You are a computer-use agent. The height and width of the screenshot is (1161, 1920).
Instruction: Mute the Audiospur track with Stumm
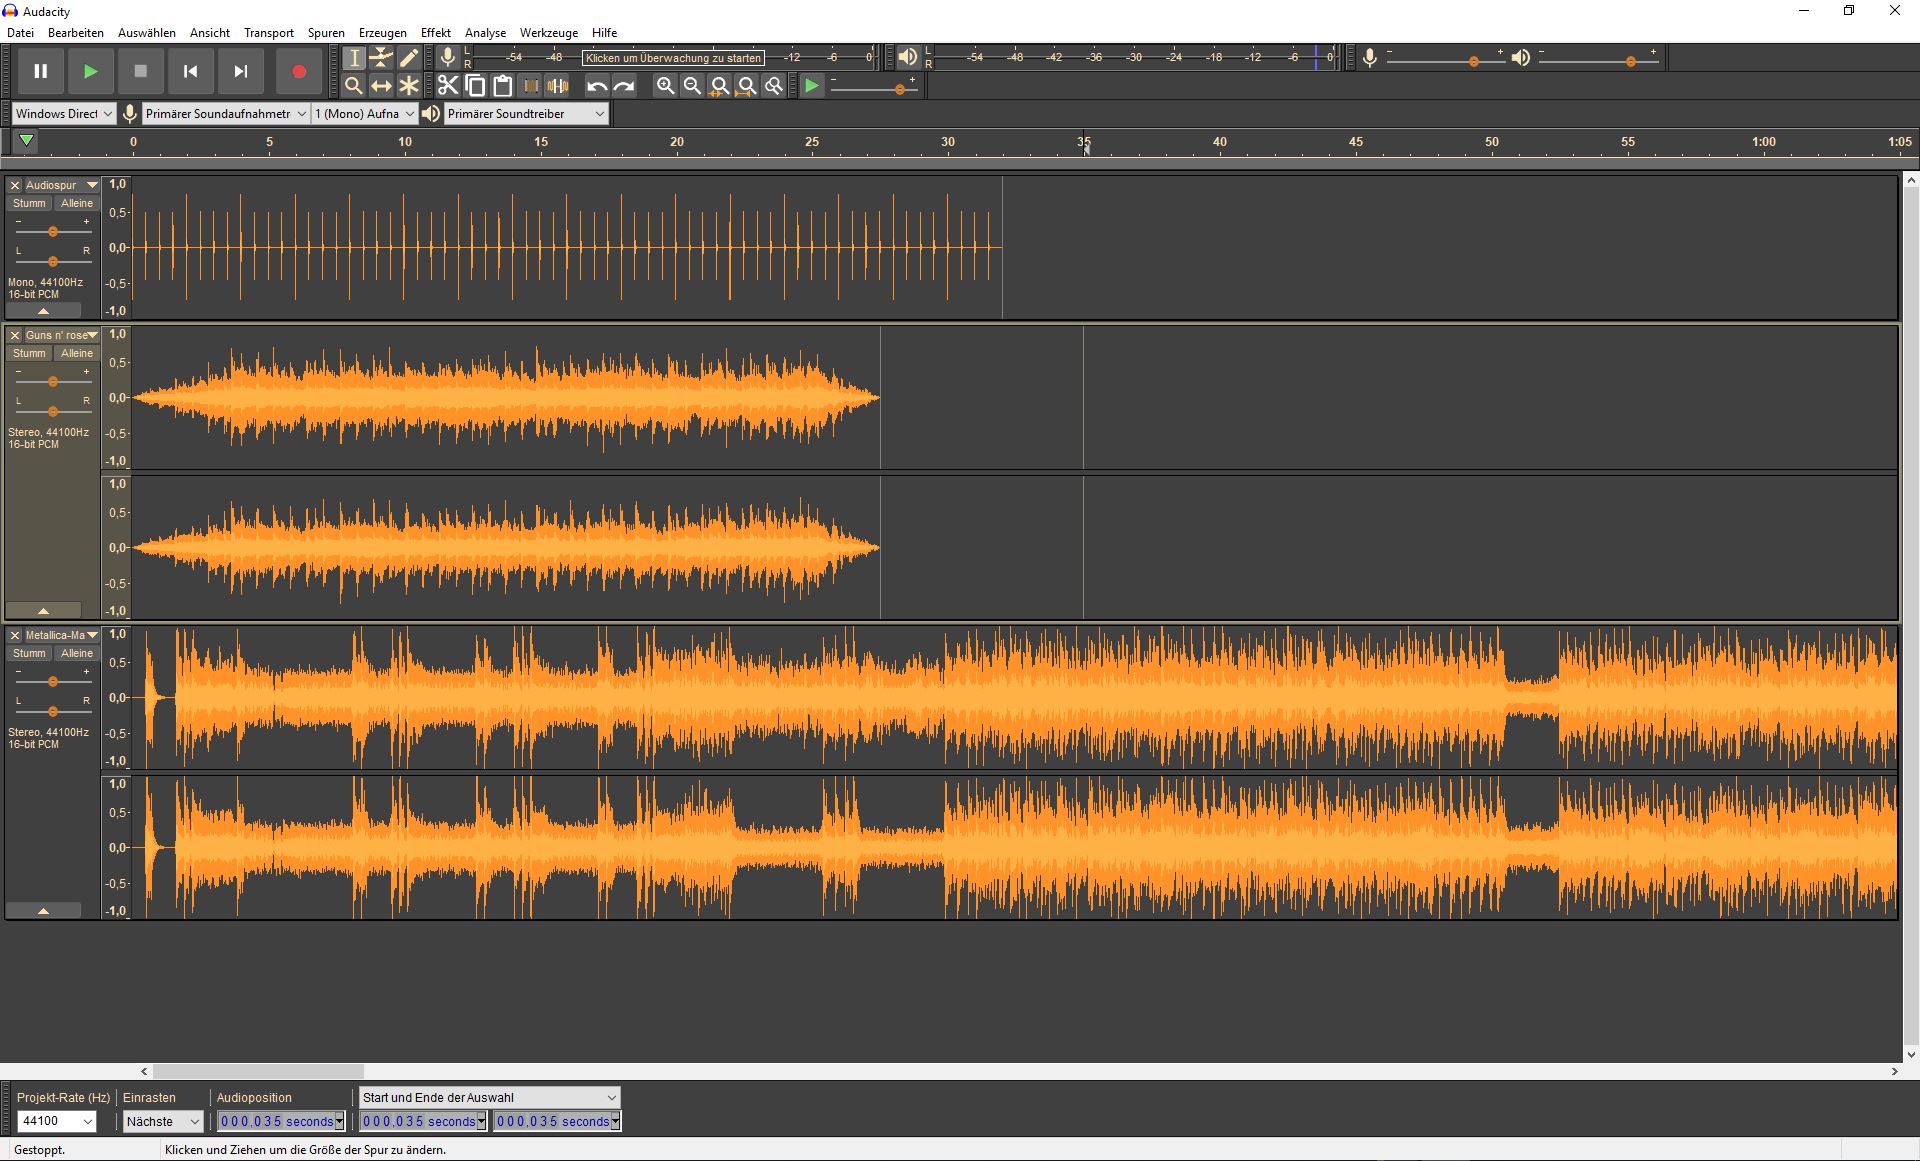29,203
